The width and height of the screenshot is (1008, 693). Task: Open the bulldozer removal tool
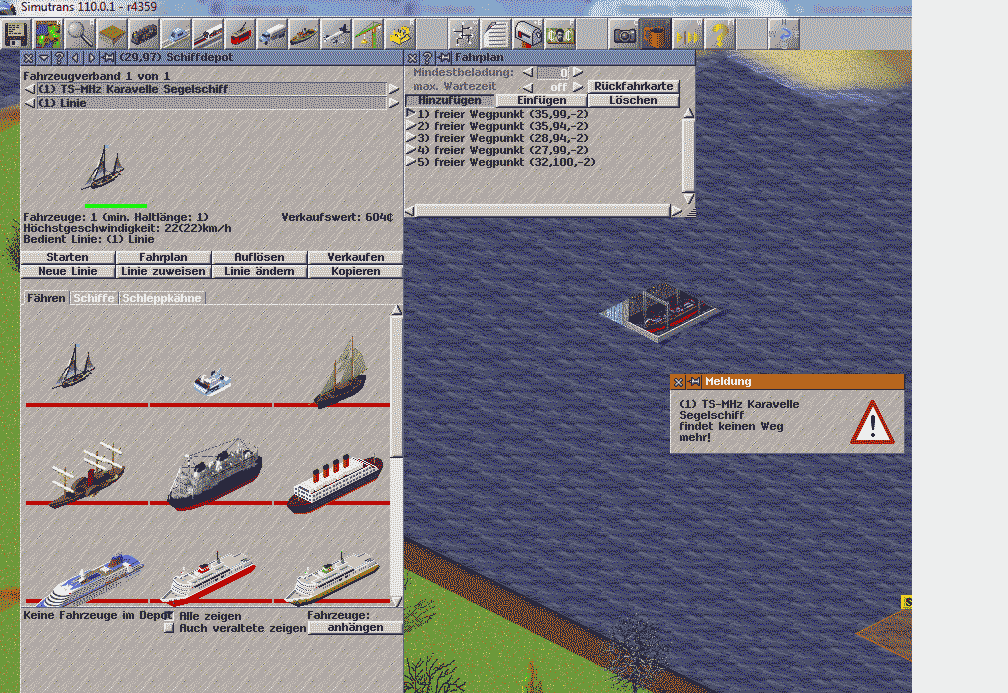point(400,34)
